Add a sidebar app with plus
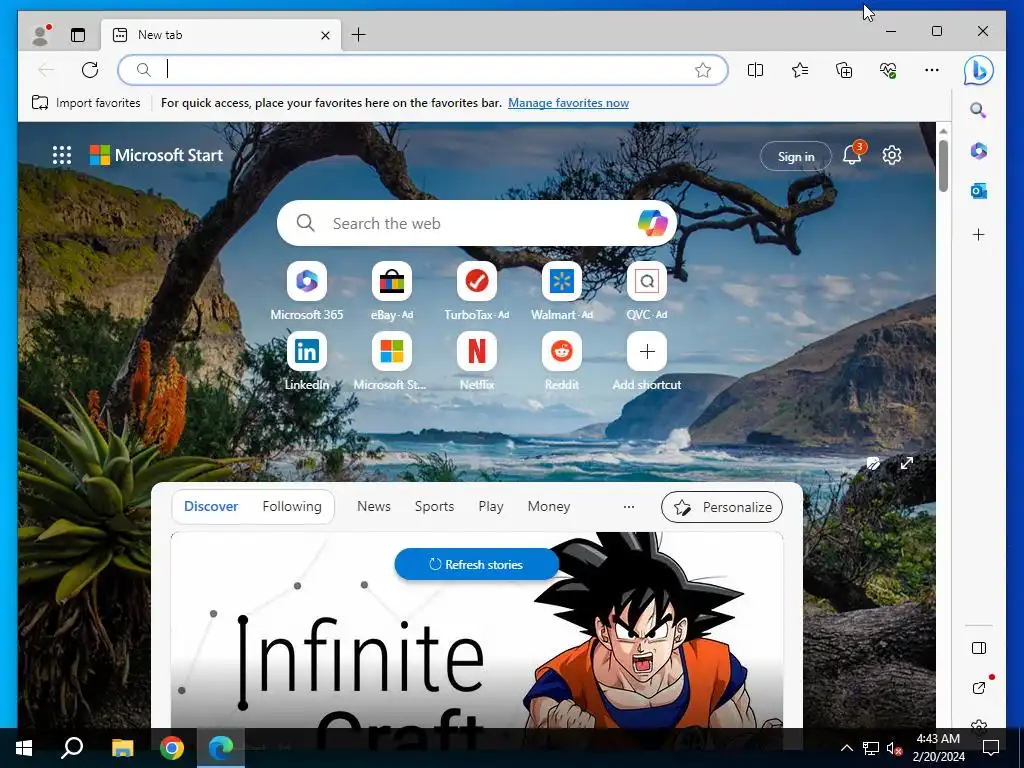Image resolution: width=1024 pixels, height=768 pixels. 978,234
